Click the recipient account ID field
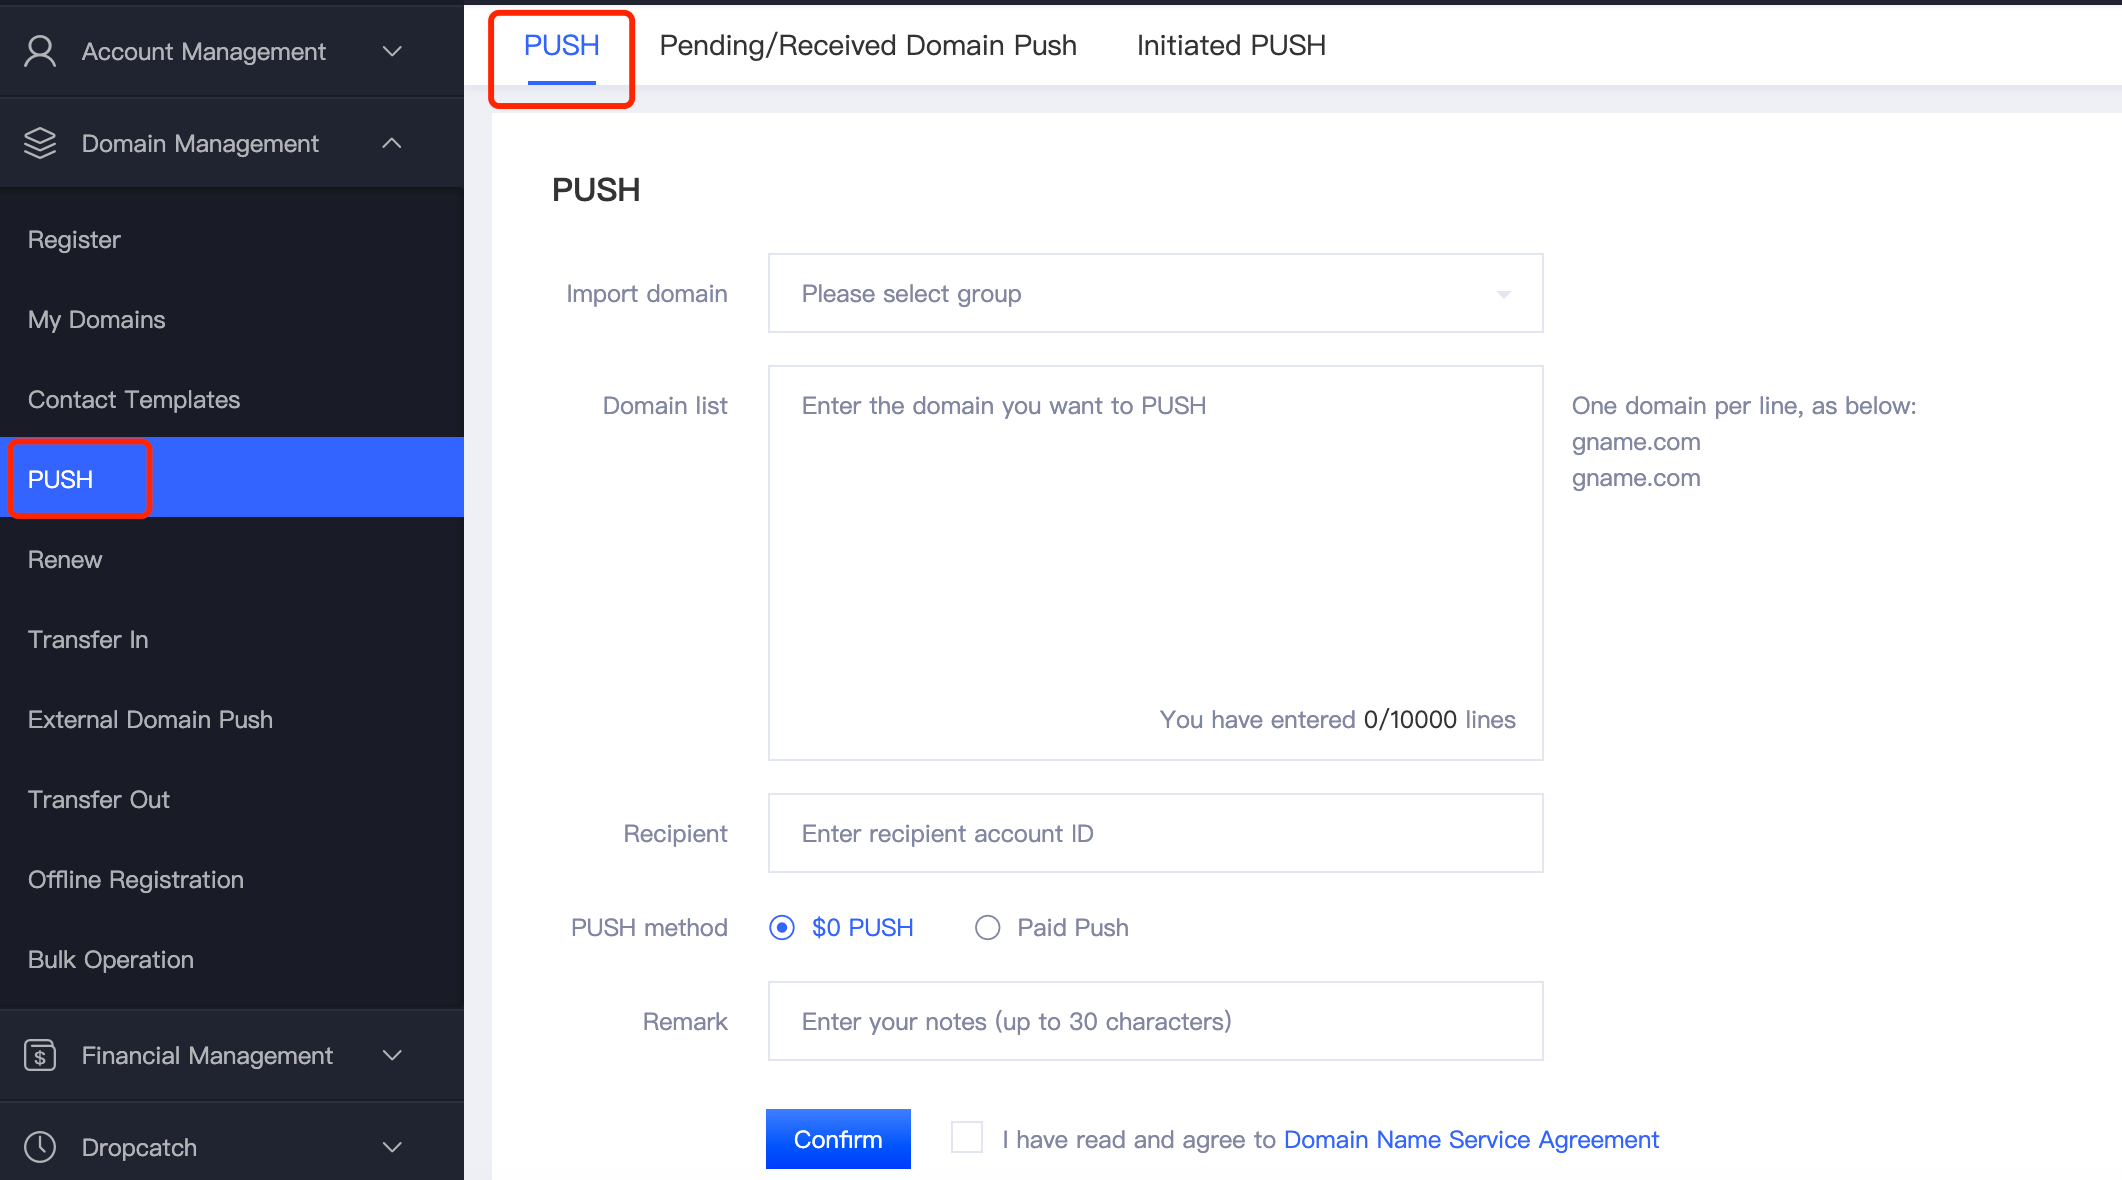The width and height of the screenshot is (2122, 1180). pos(1155,833)
